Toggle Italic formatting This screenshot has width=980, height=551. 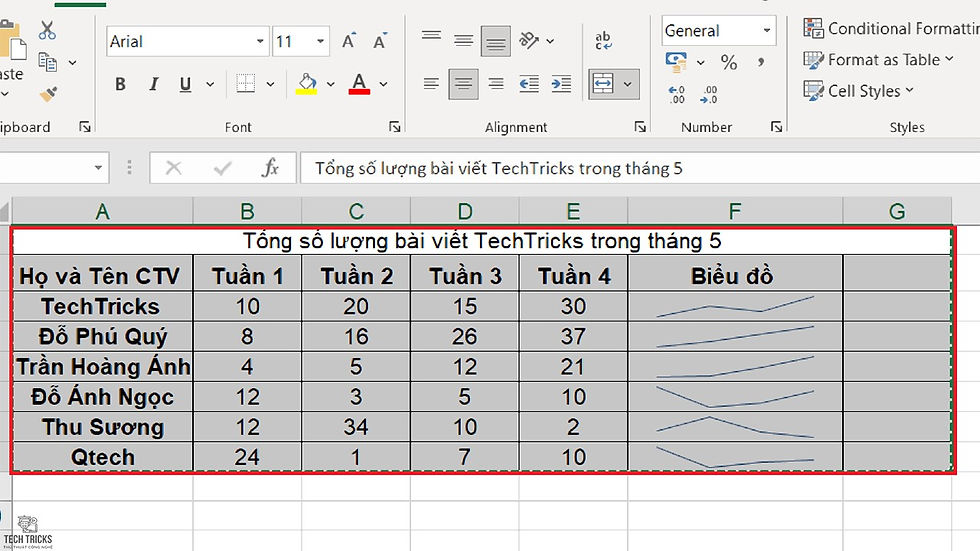coord(154,84)
